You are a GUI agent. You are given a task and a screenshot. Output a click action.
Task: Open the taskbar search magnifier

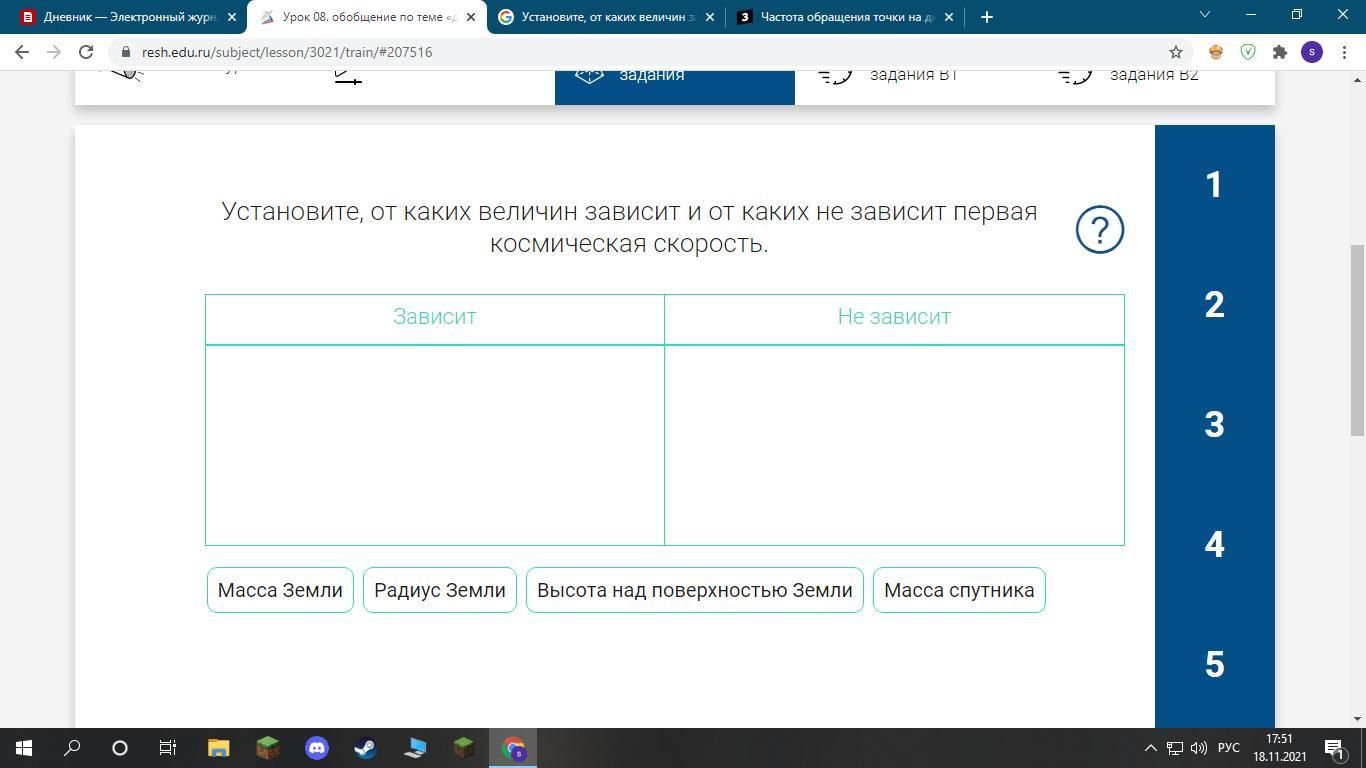(72, 748)
